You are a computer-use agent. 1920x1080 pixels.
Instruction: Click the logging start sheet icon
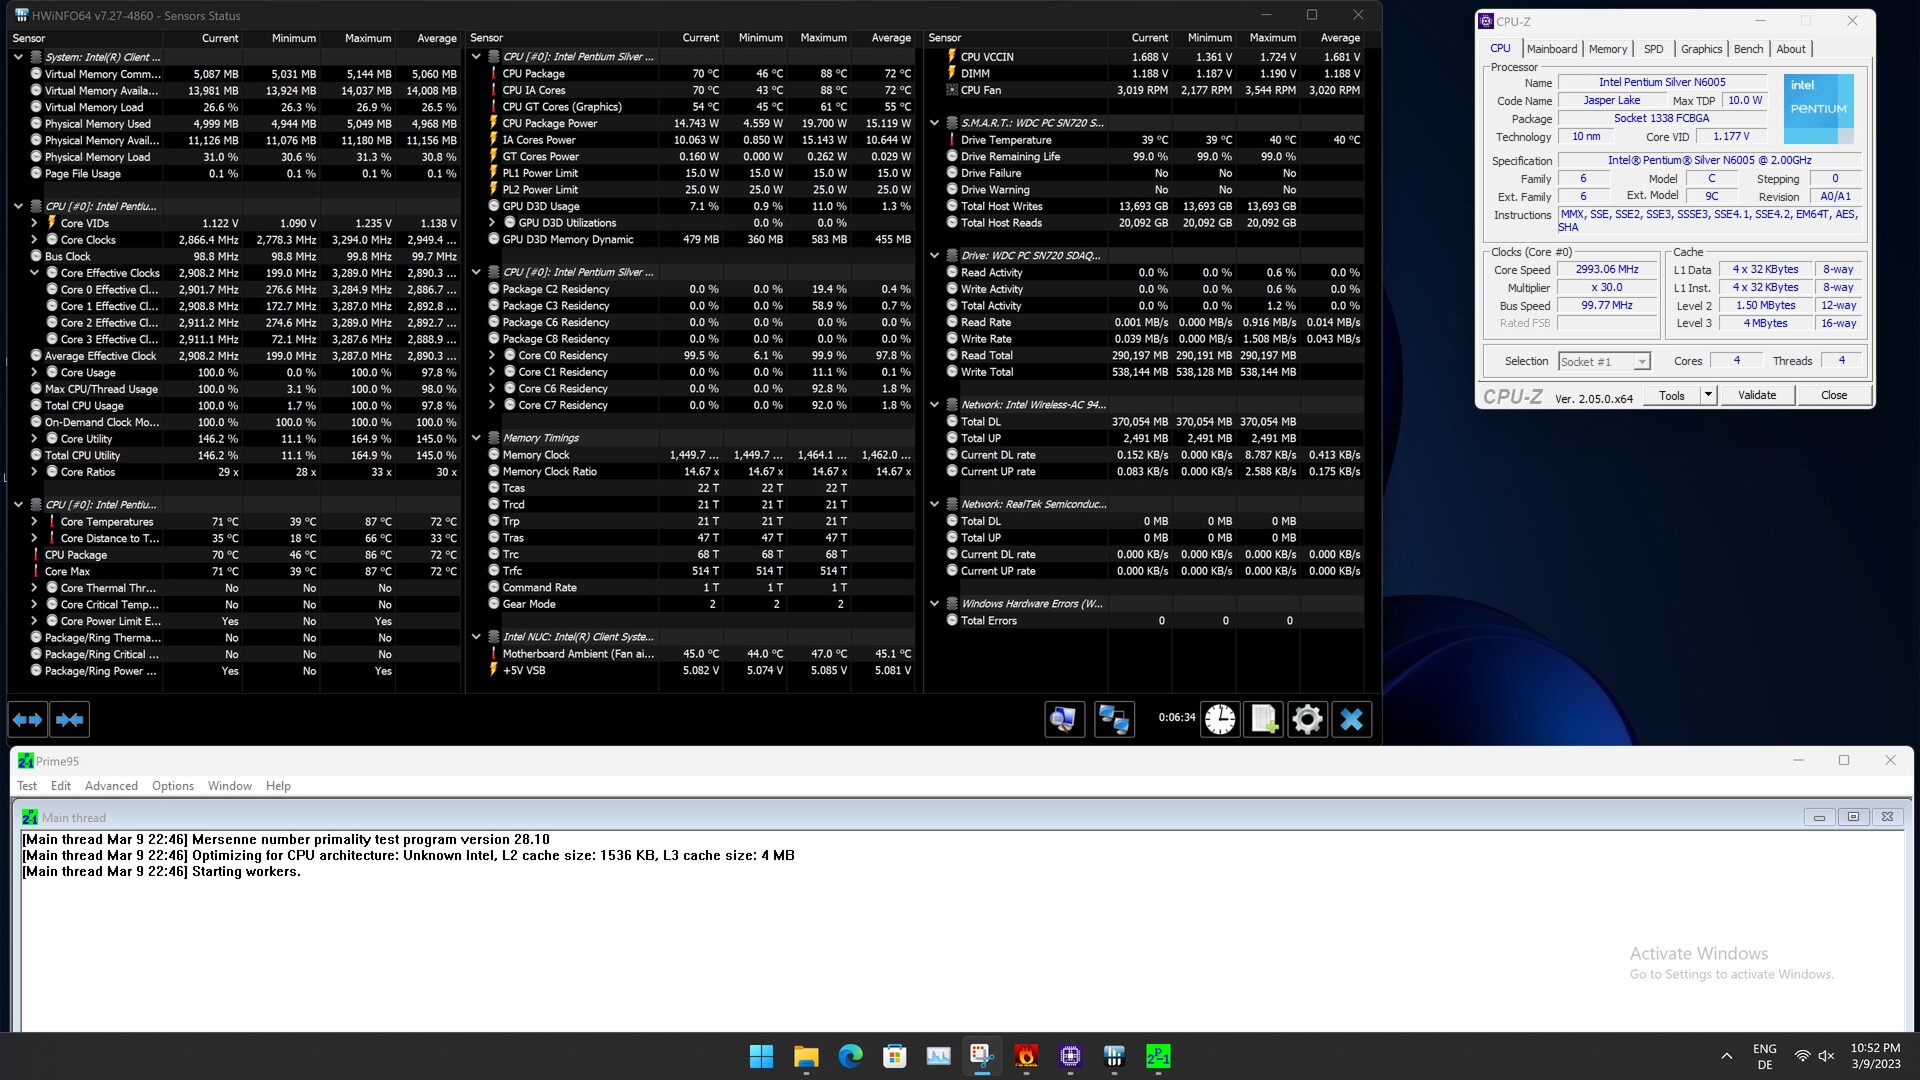[x=1264, y=719]
